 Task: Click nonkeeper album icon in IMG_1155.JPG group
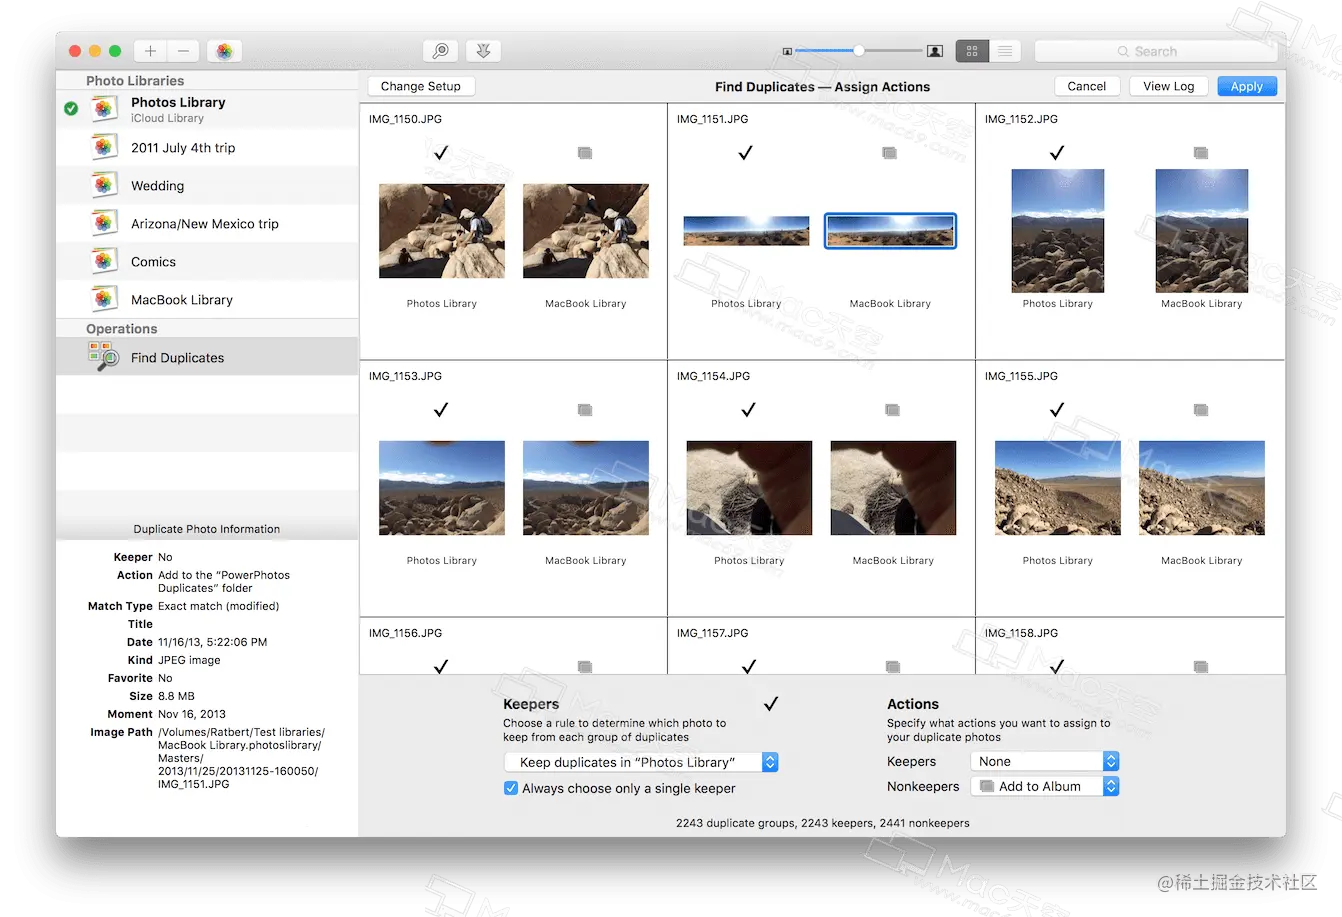[x=1201, y=410]
